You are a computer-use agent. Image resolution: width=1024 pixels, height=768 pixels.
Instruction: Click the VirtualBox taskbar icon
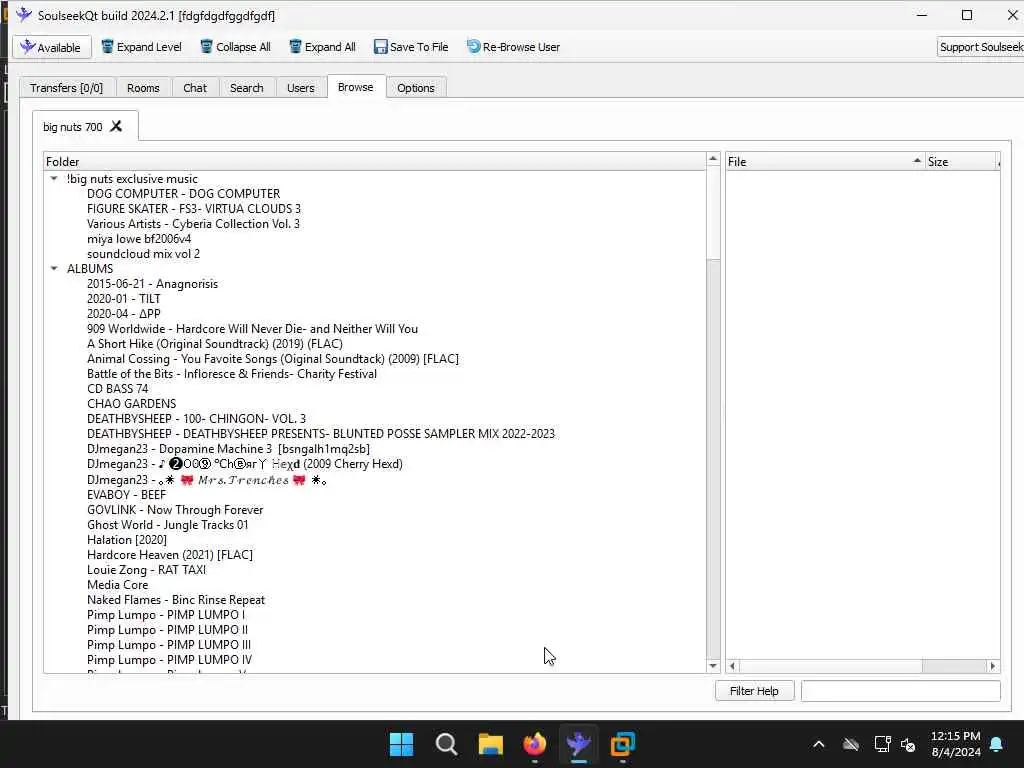pyautogui.click(x=623, y=744)
